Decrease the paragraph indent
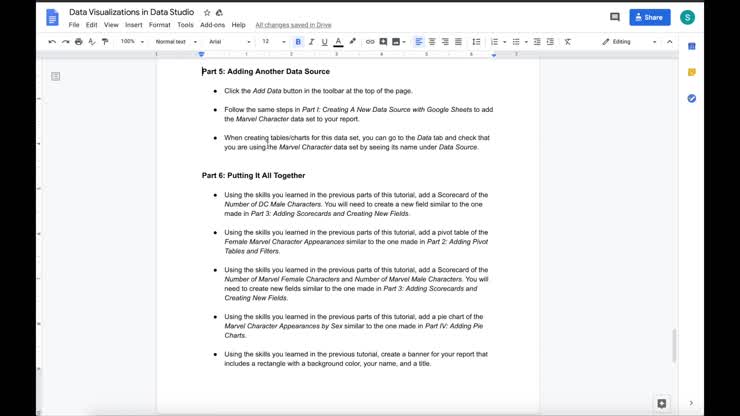Viewport: 740px width, 416px height. coord(537,42)
